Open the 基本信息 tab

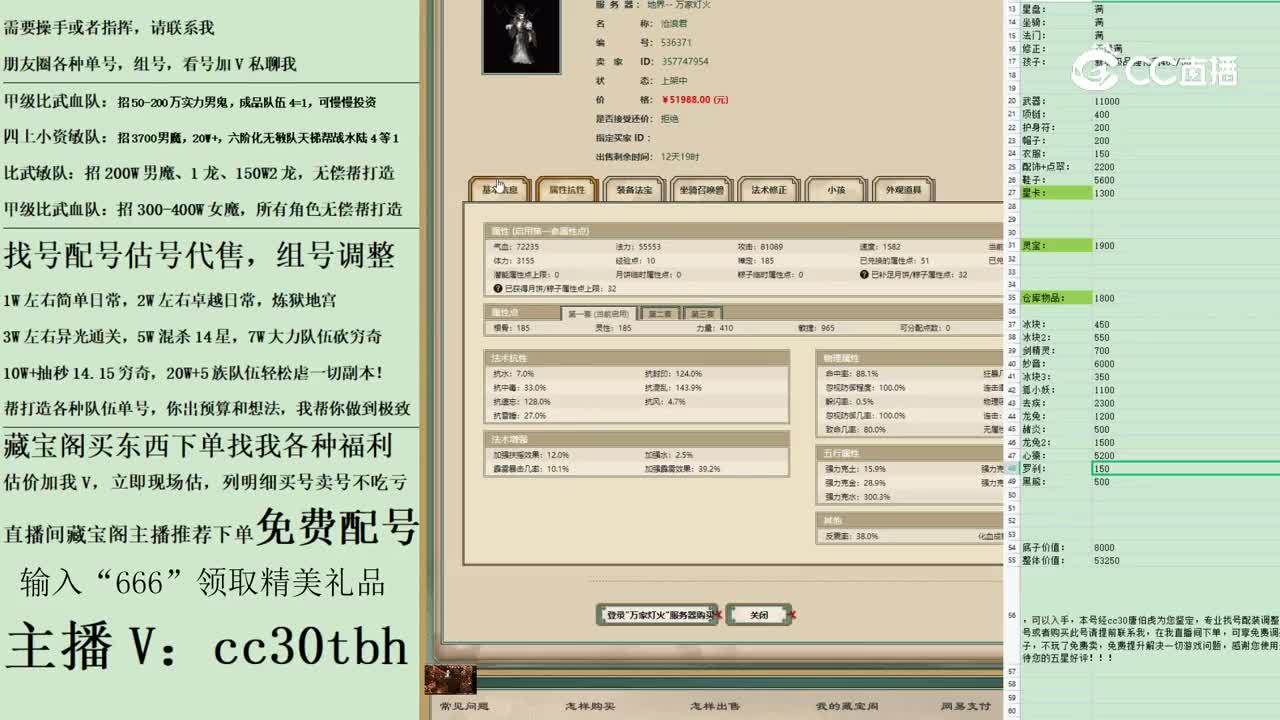pos(499,189)
